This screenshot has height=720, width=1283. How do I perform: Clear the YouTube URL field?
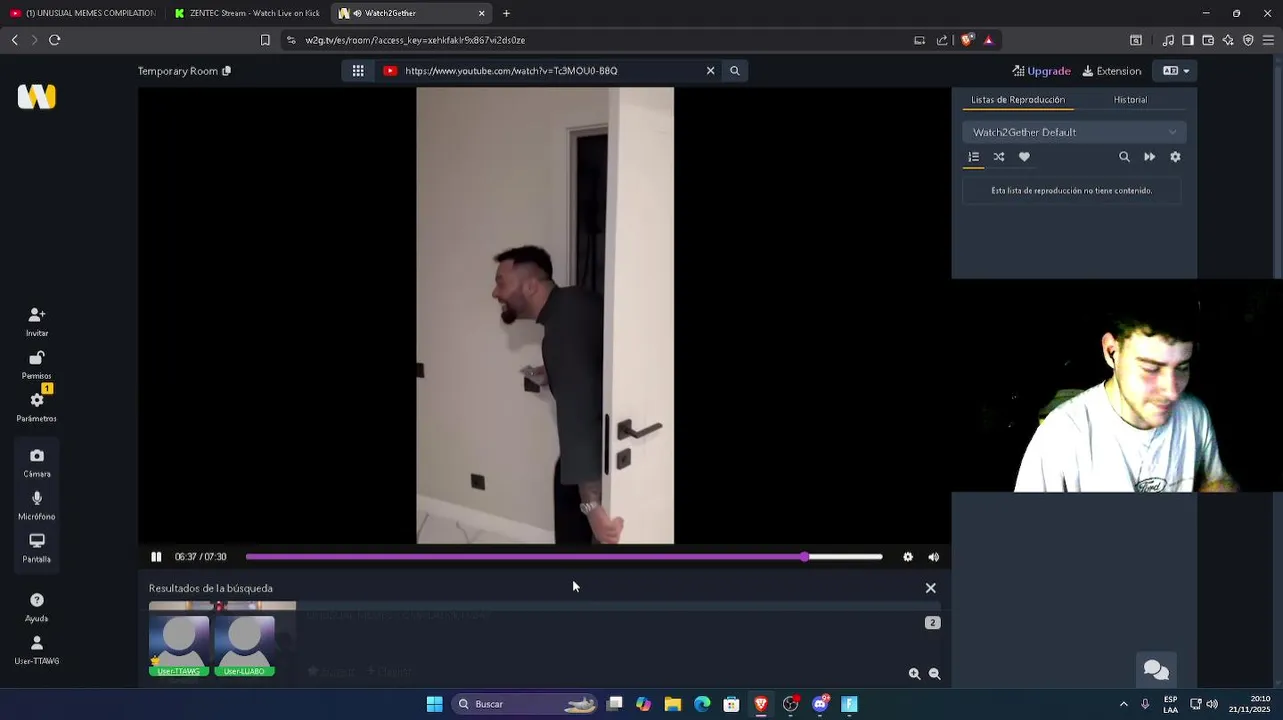tap(711, 71)
